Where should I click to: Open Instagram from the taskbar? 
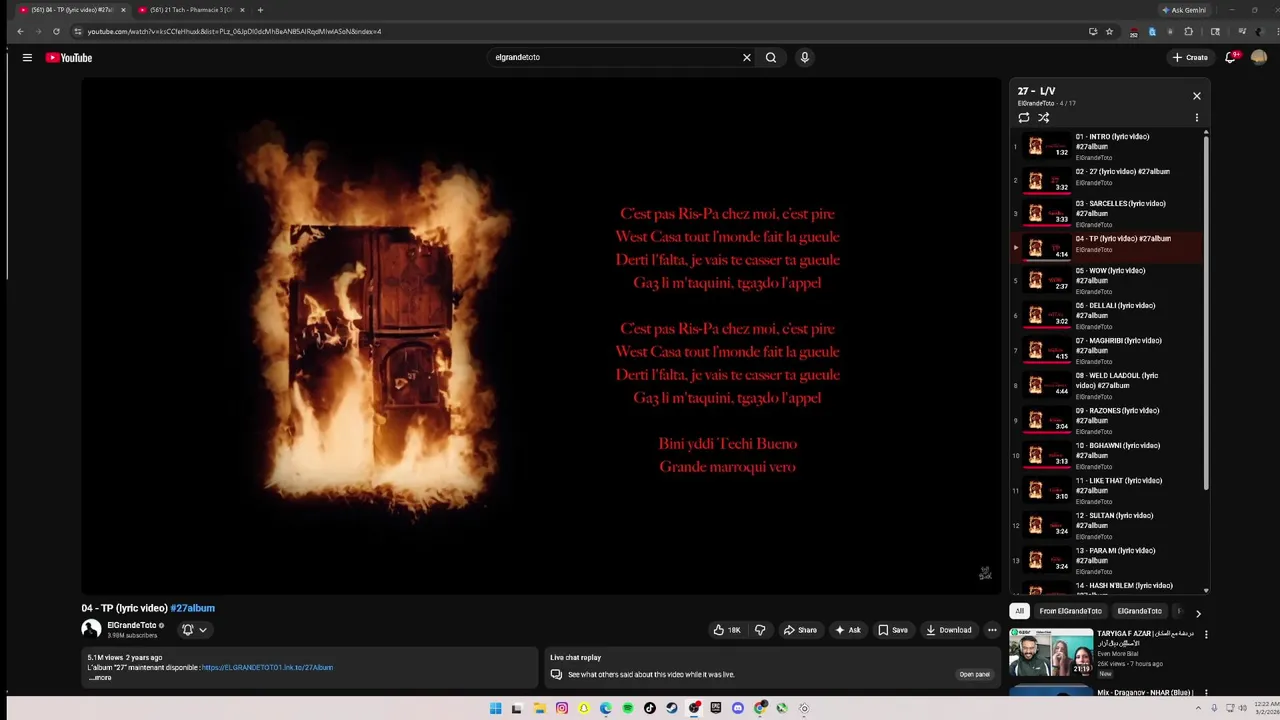pos(561,708)
